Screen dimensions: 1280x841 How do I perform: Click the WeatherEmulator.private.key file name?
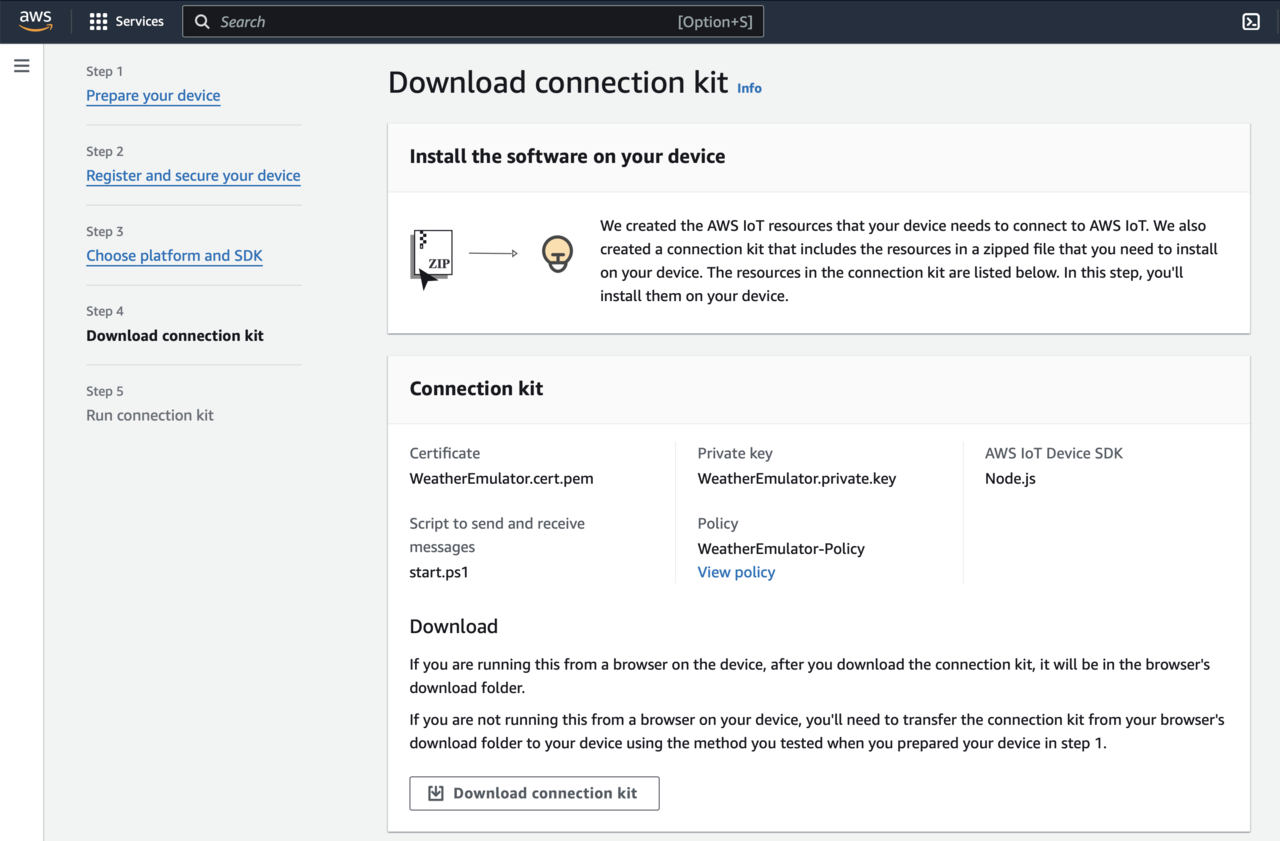pos(796,478)
